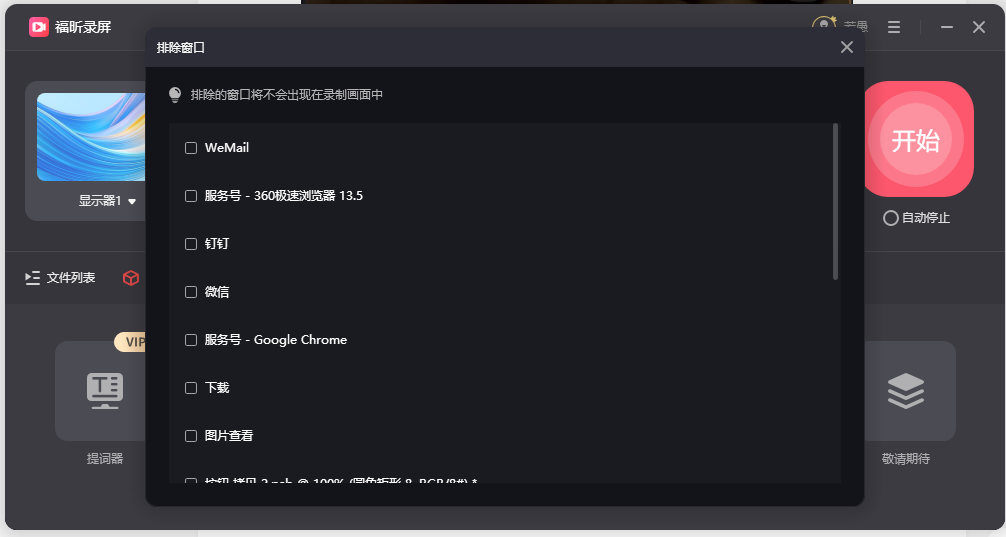This screenshot has width=1006, height=537.
Task: Click the 下载 entry label
Action: [217, 388]
